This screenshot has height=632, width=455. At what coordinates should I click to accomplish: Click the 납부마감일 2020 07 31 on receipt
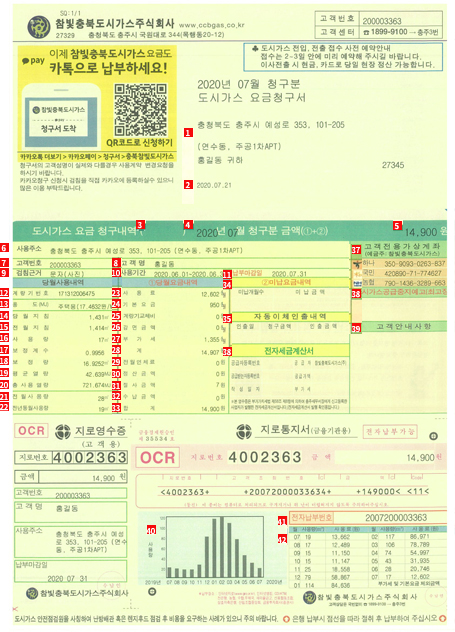click(67, 579)
